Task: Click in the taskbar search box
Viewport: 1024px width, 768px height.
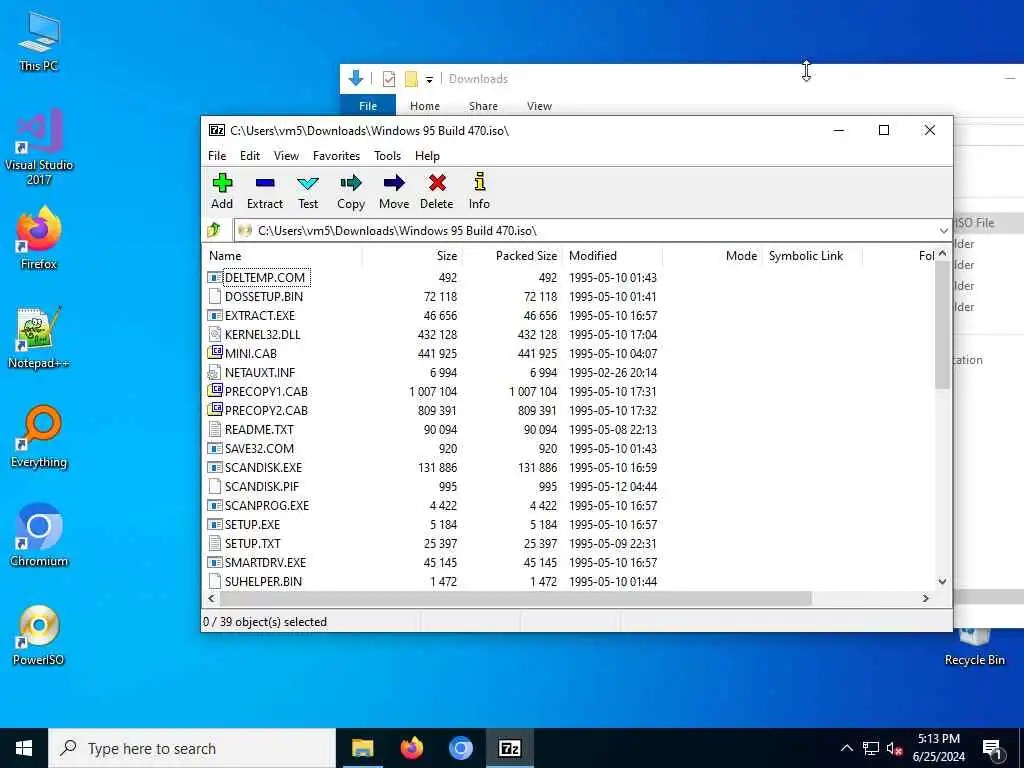Action: click(192, 748)
